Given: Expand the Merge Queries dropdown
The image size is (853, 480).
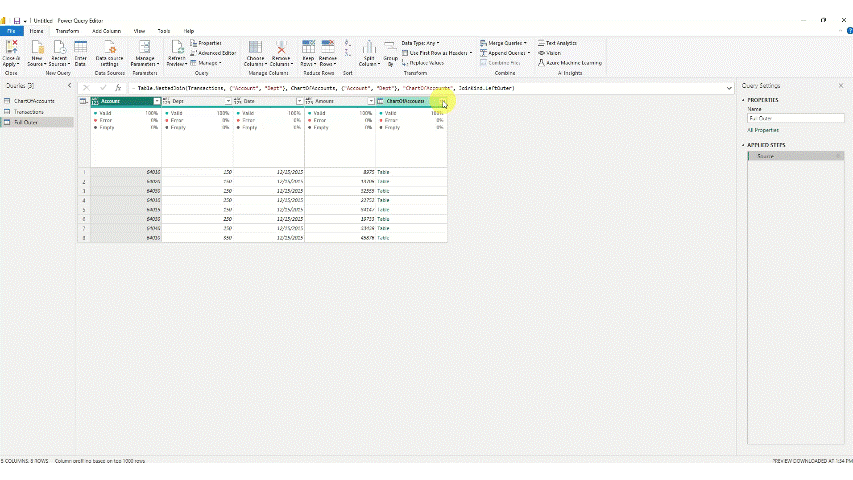Looking at the screenshot, I should pyautogui.click(x=507, y=43).
